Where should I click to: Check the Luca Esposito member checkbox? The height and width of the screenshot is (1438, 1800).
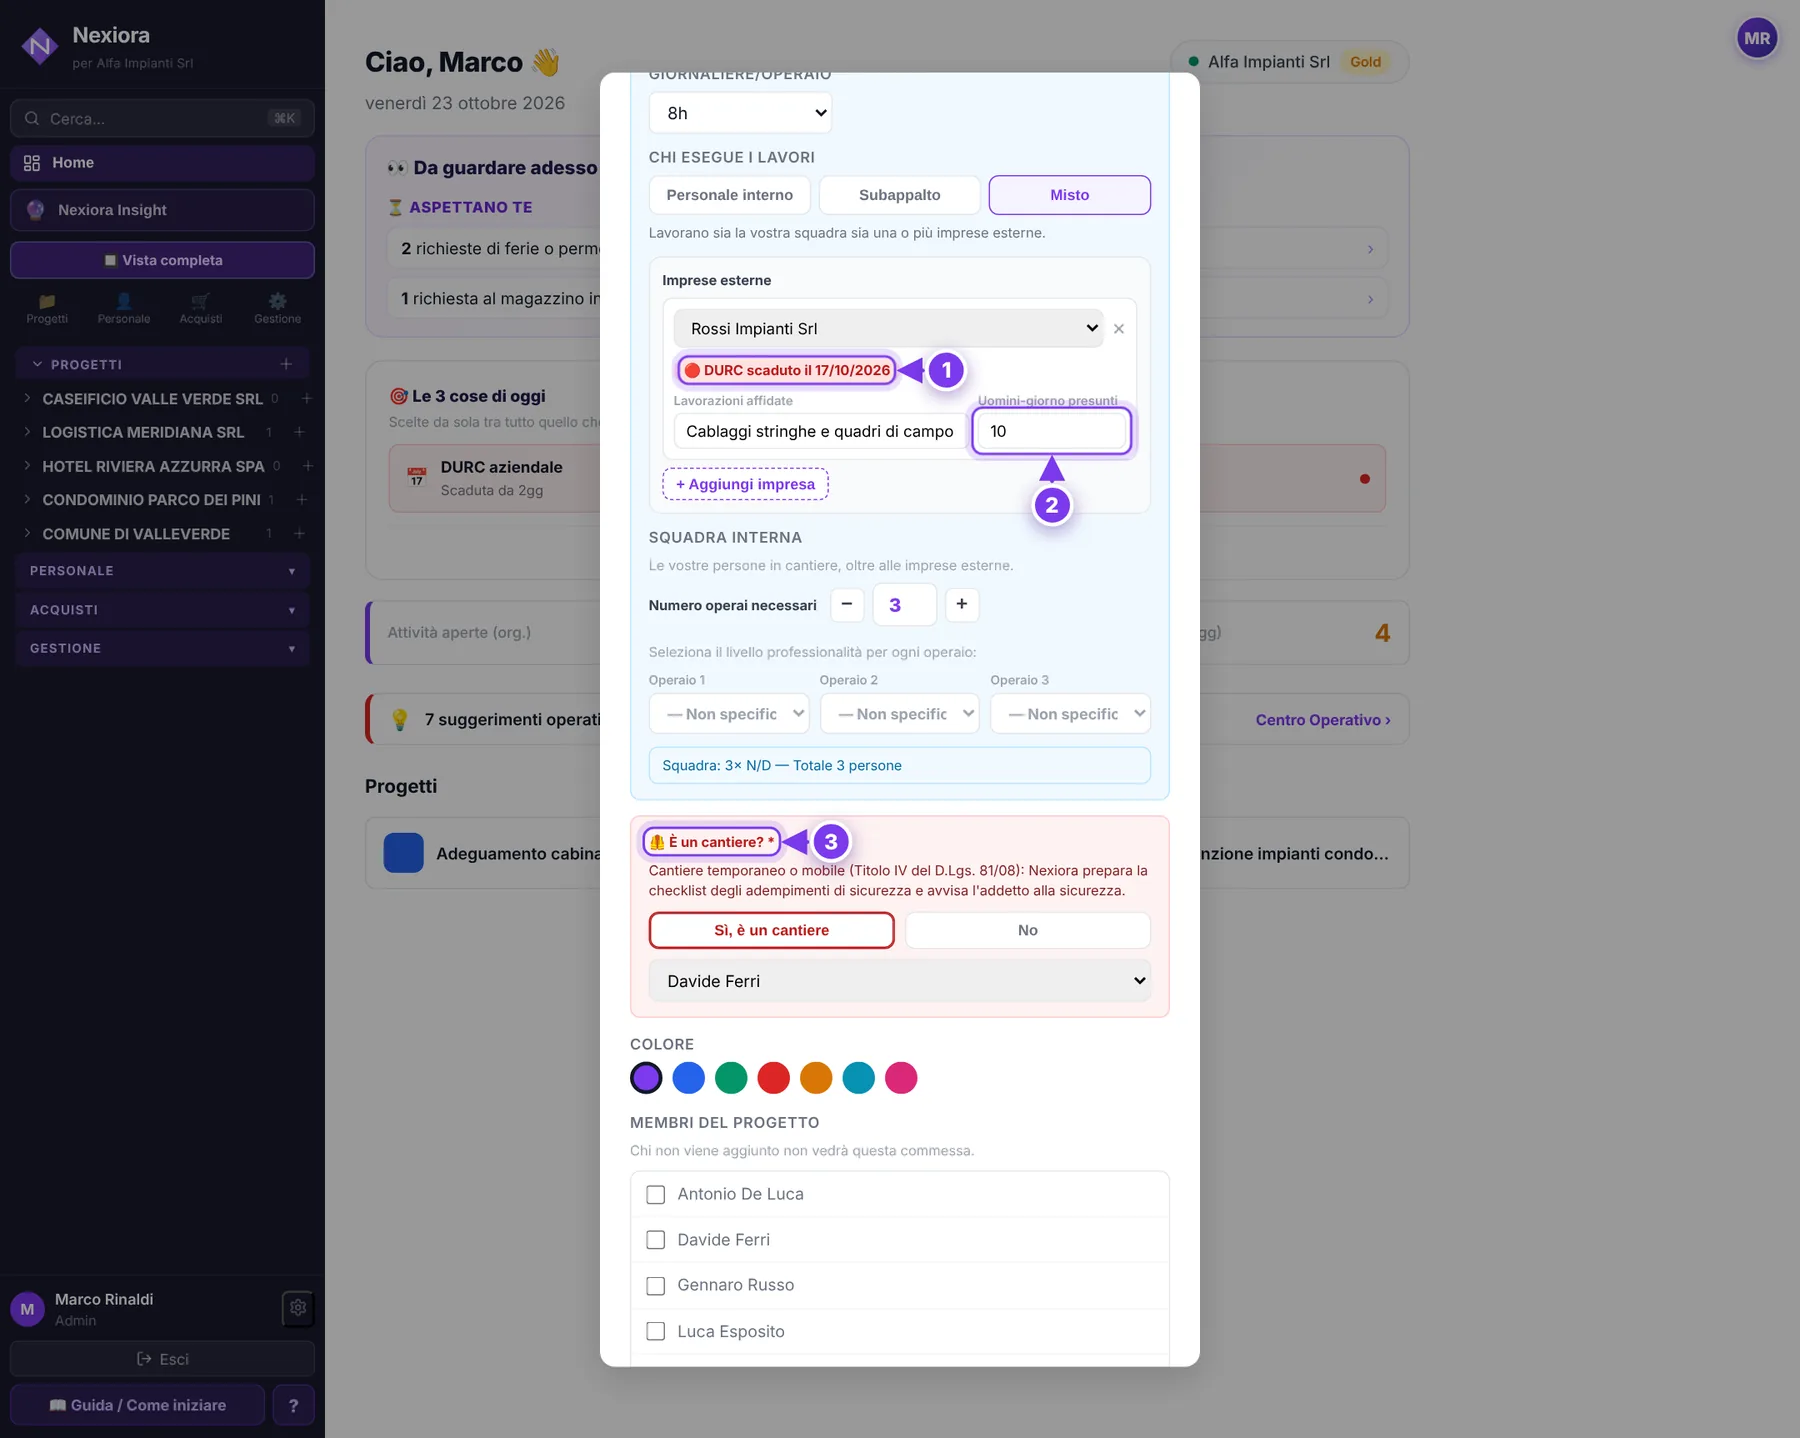(x=656, y=1332)
